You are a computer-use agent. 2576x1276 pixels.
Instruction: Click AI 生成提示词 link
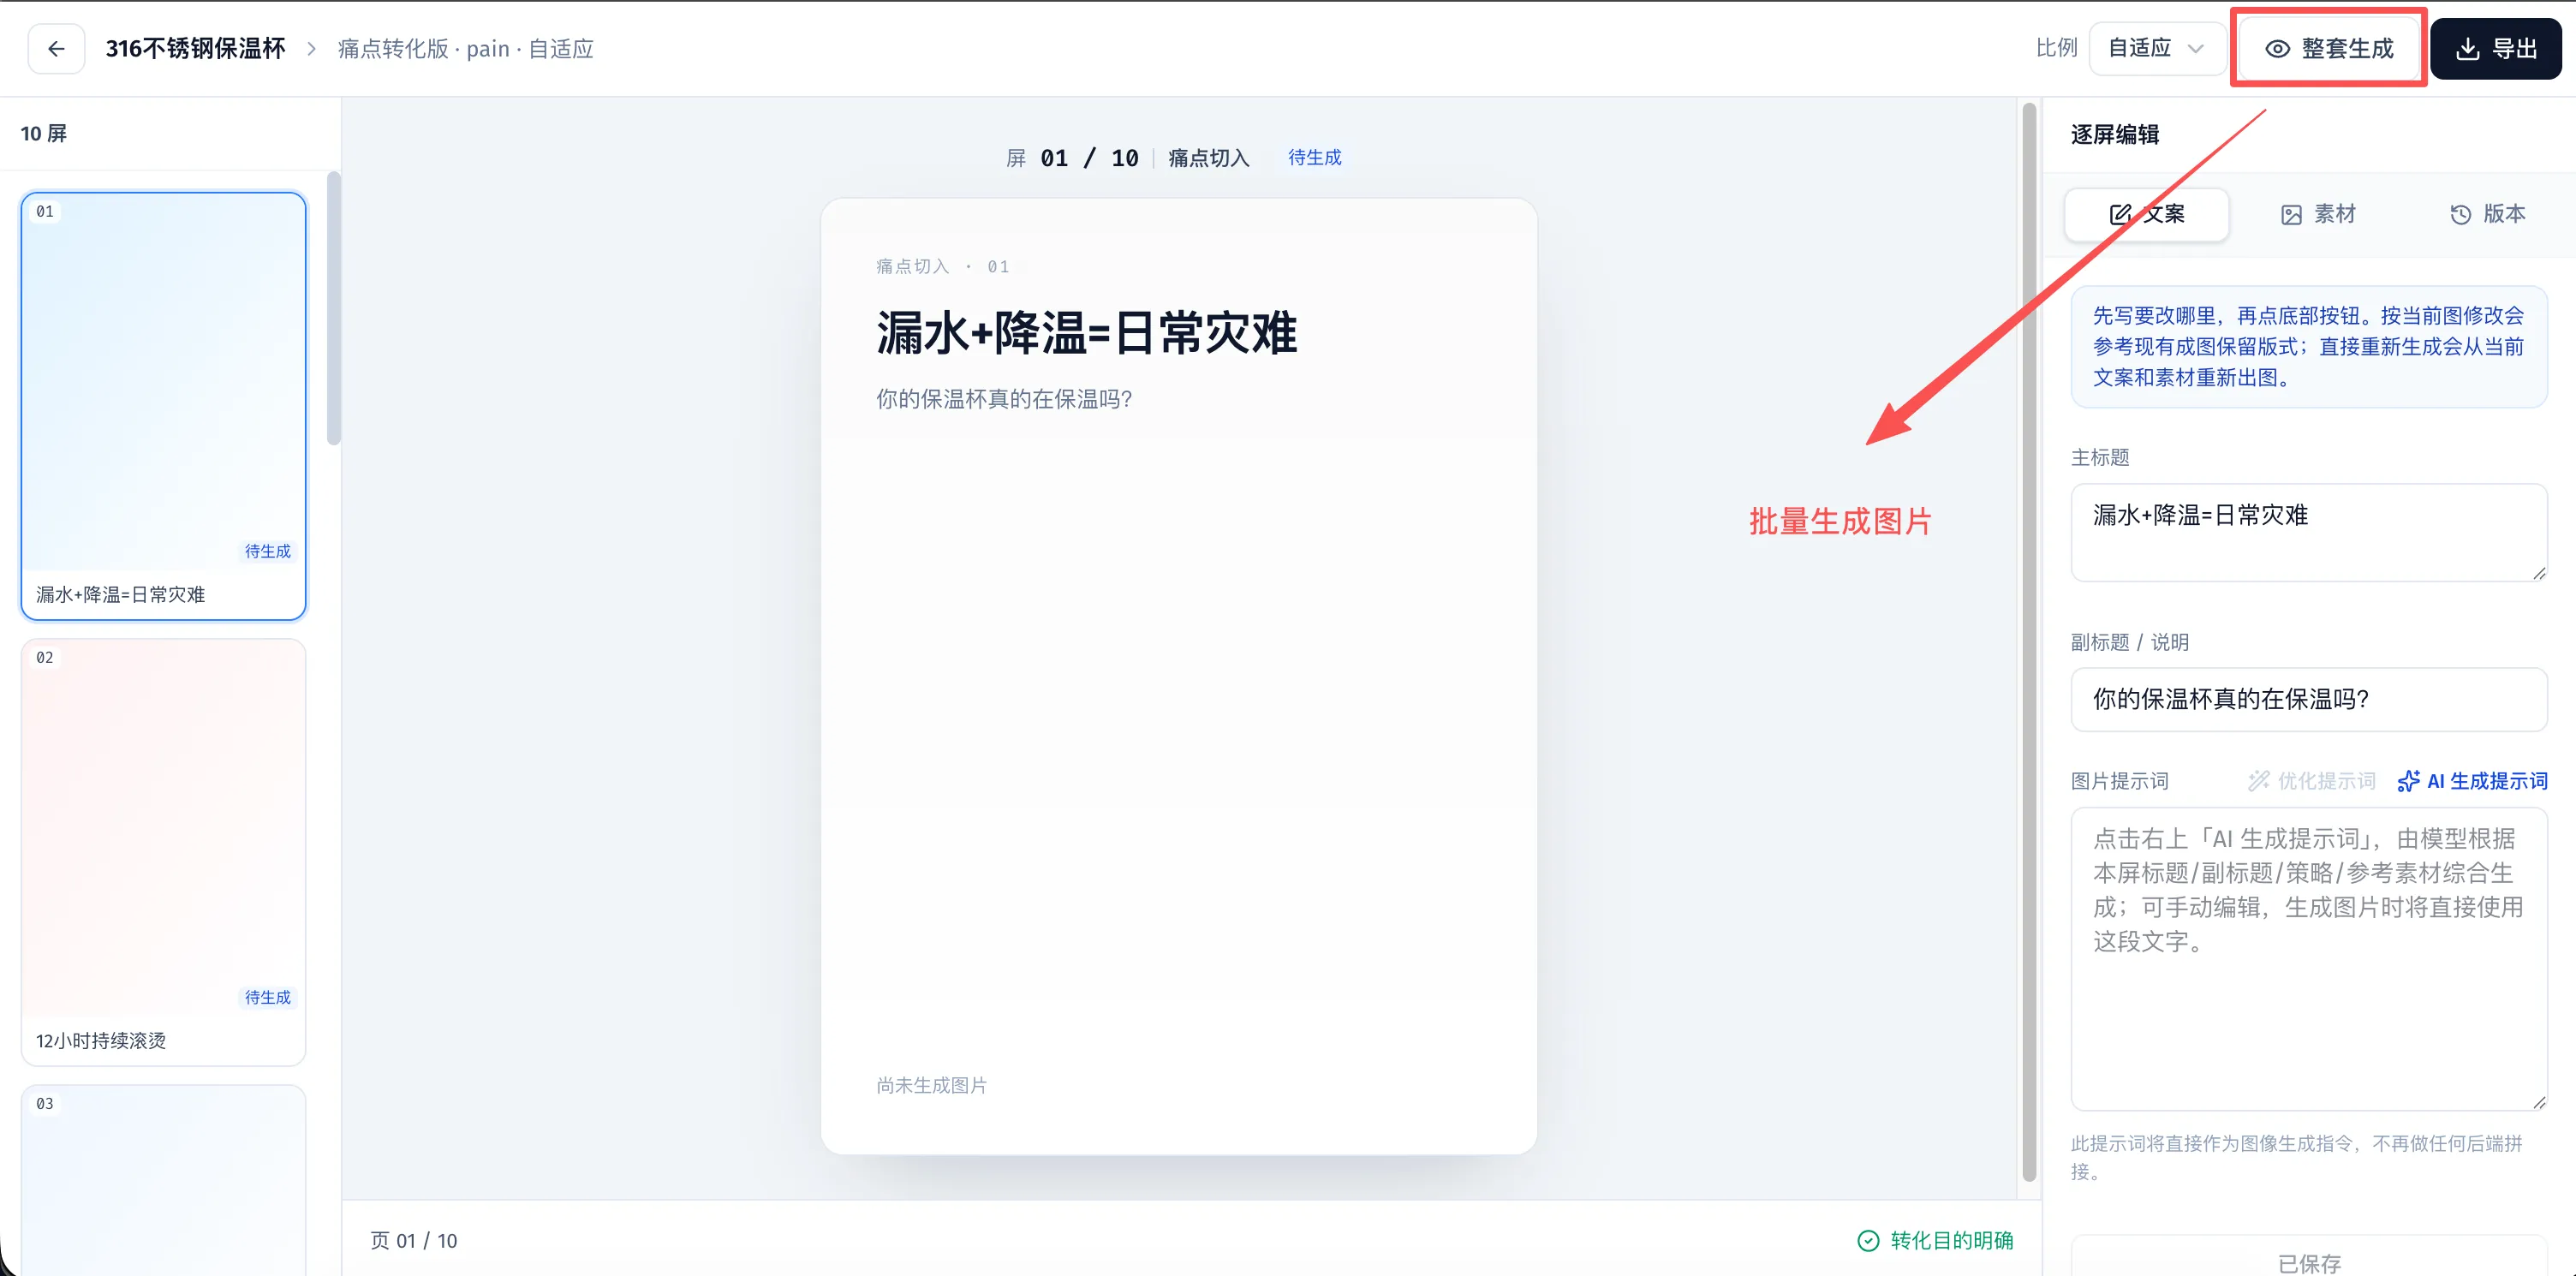(2472, 781)
